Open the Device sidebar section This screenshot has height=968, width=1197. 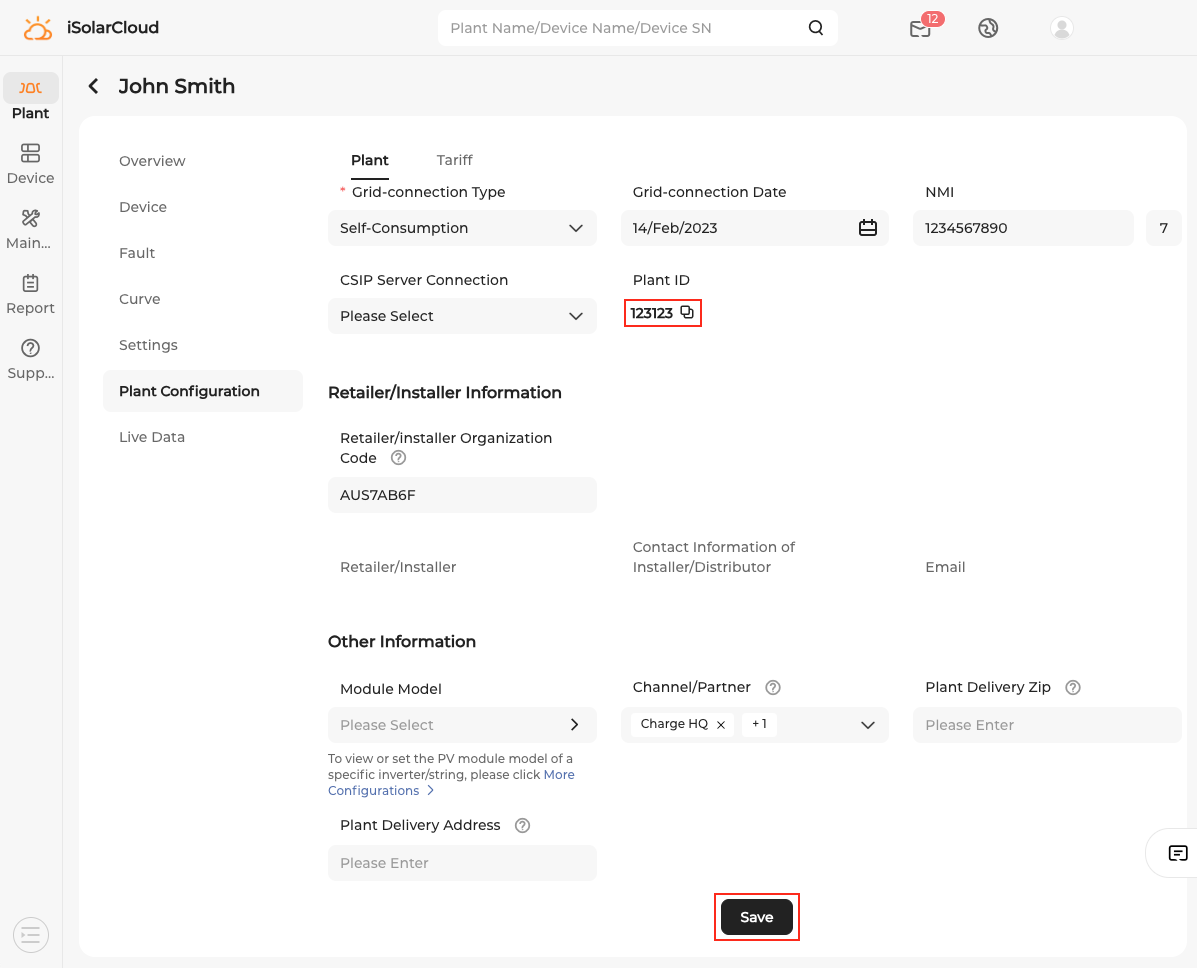[30, 163]
